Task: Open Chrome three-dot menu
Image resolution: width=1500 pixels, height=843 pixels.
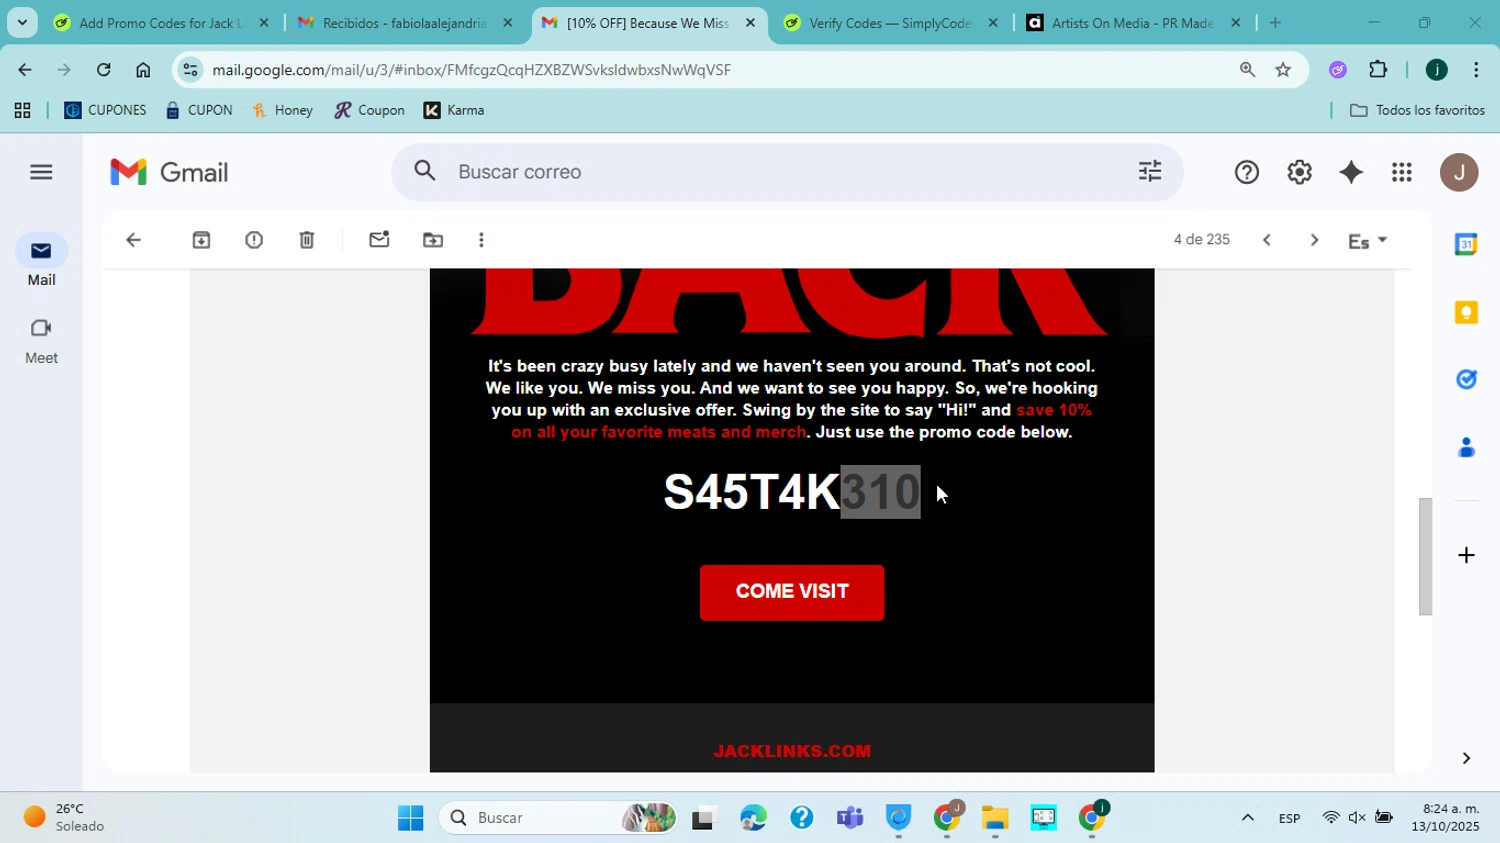Action: point(1476,70)
